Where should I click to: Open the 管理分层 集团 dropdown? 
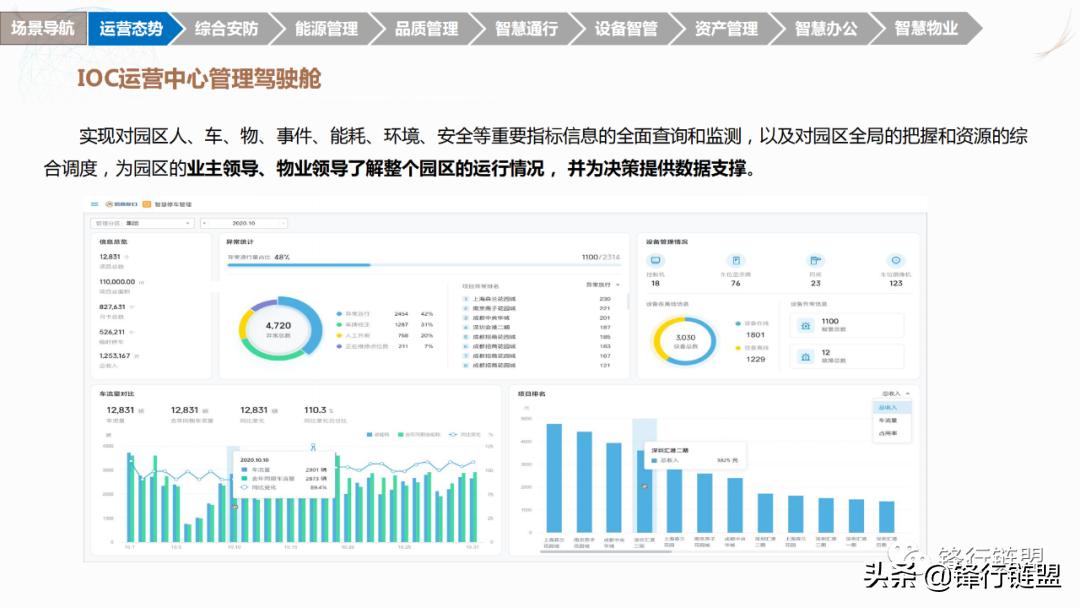140,222
